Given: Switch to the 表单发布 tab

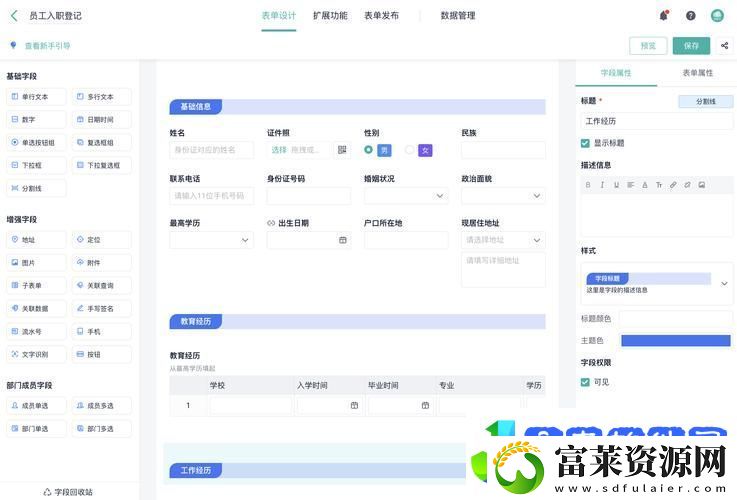Looking at the screenshot, I should (382, 16).
